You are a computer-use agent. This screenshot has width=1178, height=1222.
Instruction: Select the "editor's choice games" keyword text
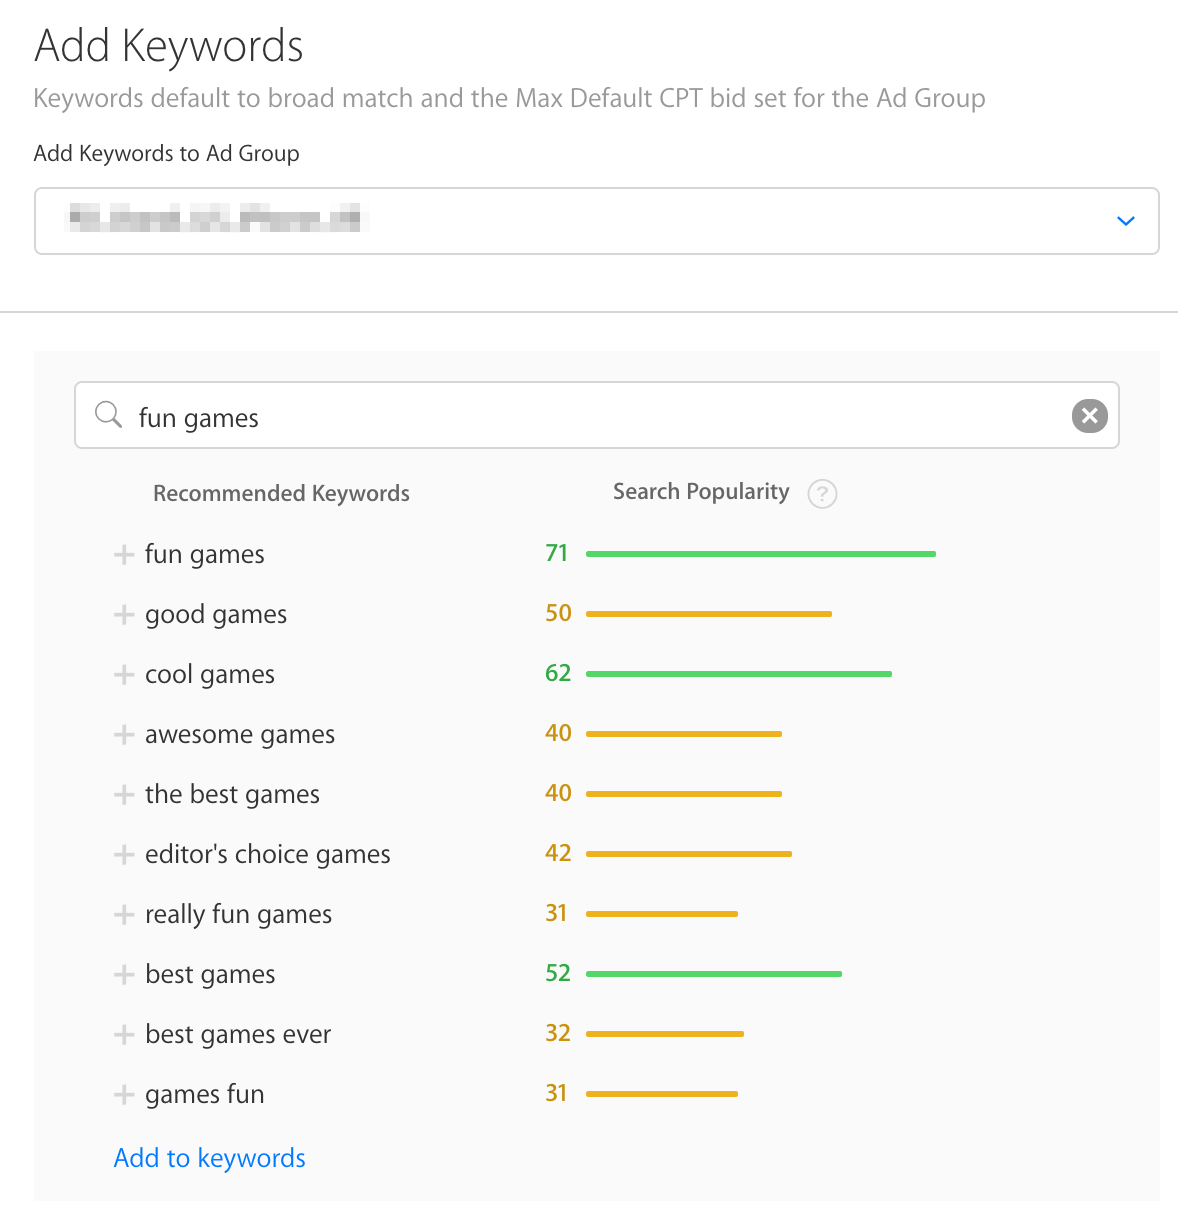coord(267,855)
